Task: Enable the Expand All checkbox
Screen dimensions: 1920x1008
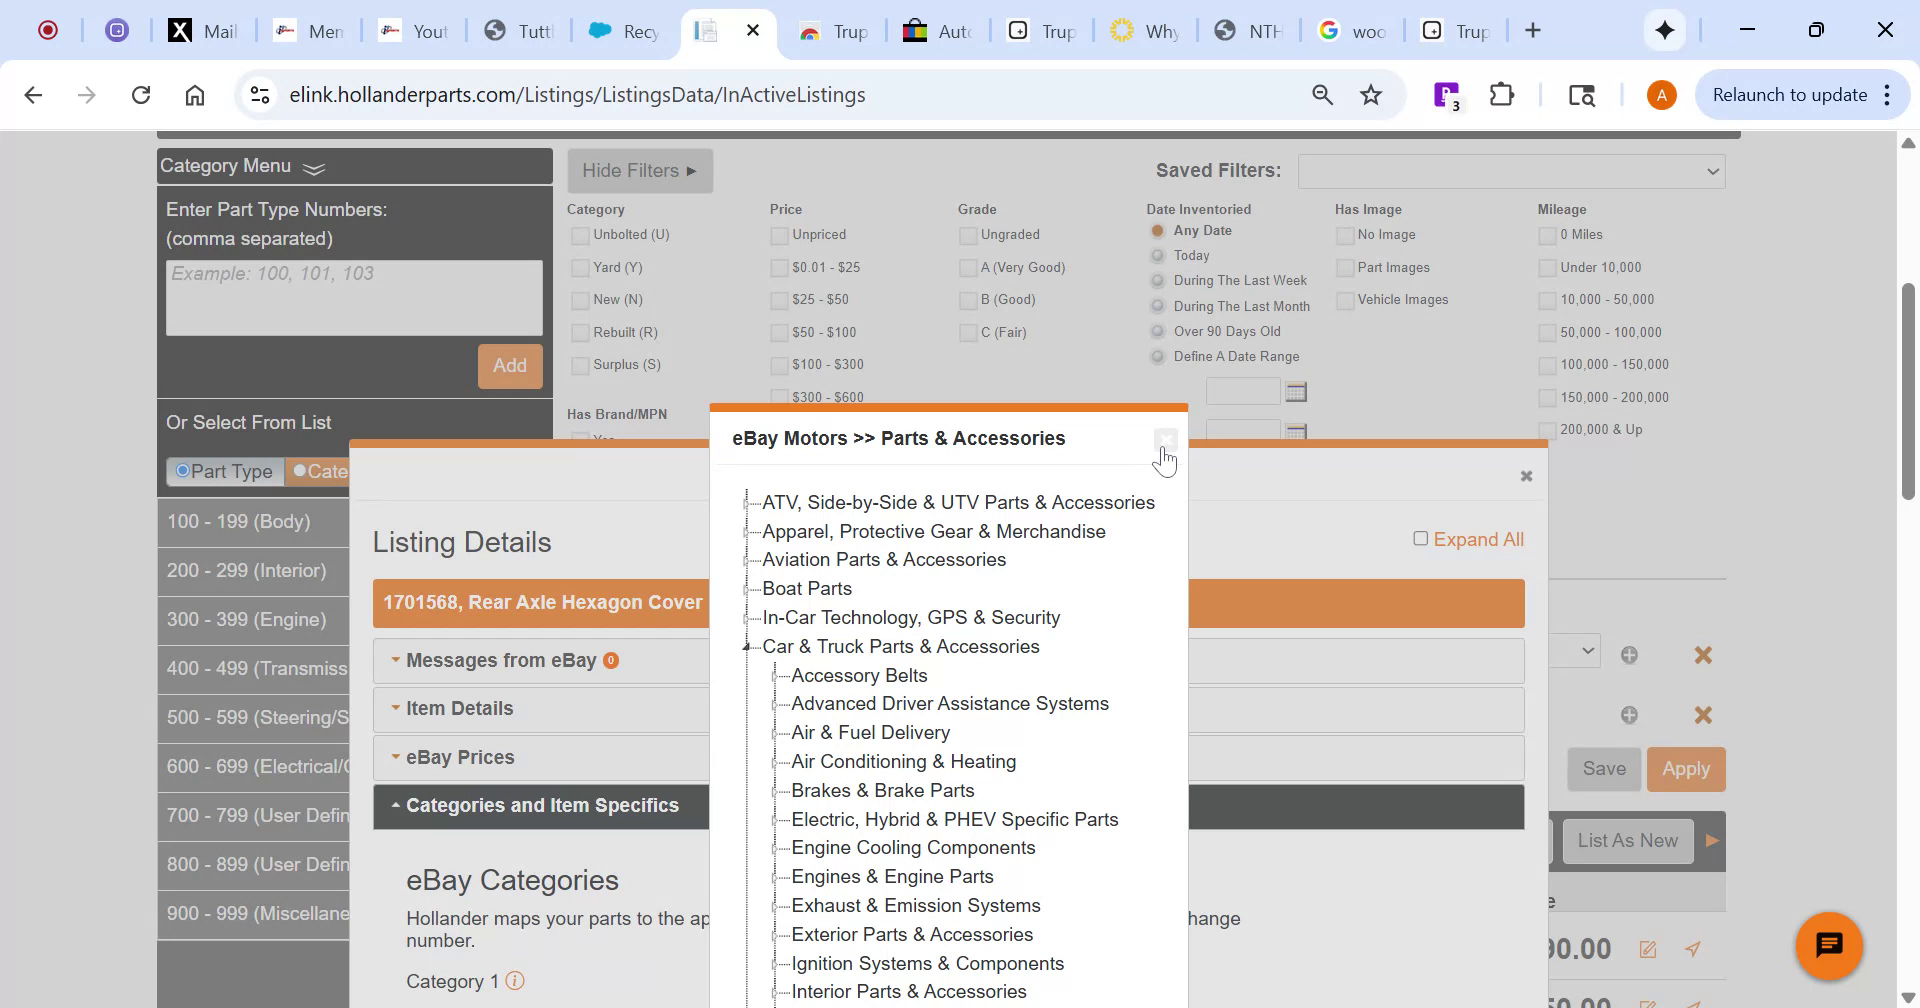Action: (x=1419, y=538)
